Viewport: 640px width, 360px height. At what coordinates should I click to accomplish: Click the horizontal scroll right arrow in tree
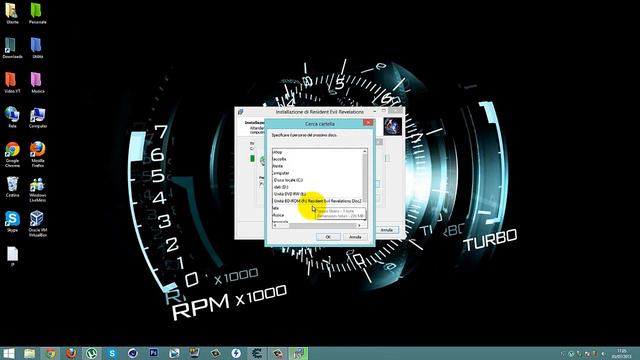(359, 225)
